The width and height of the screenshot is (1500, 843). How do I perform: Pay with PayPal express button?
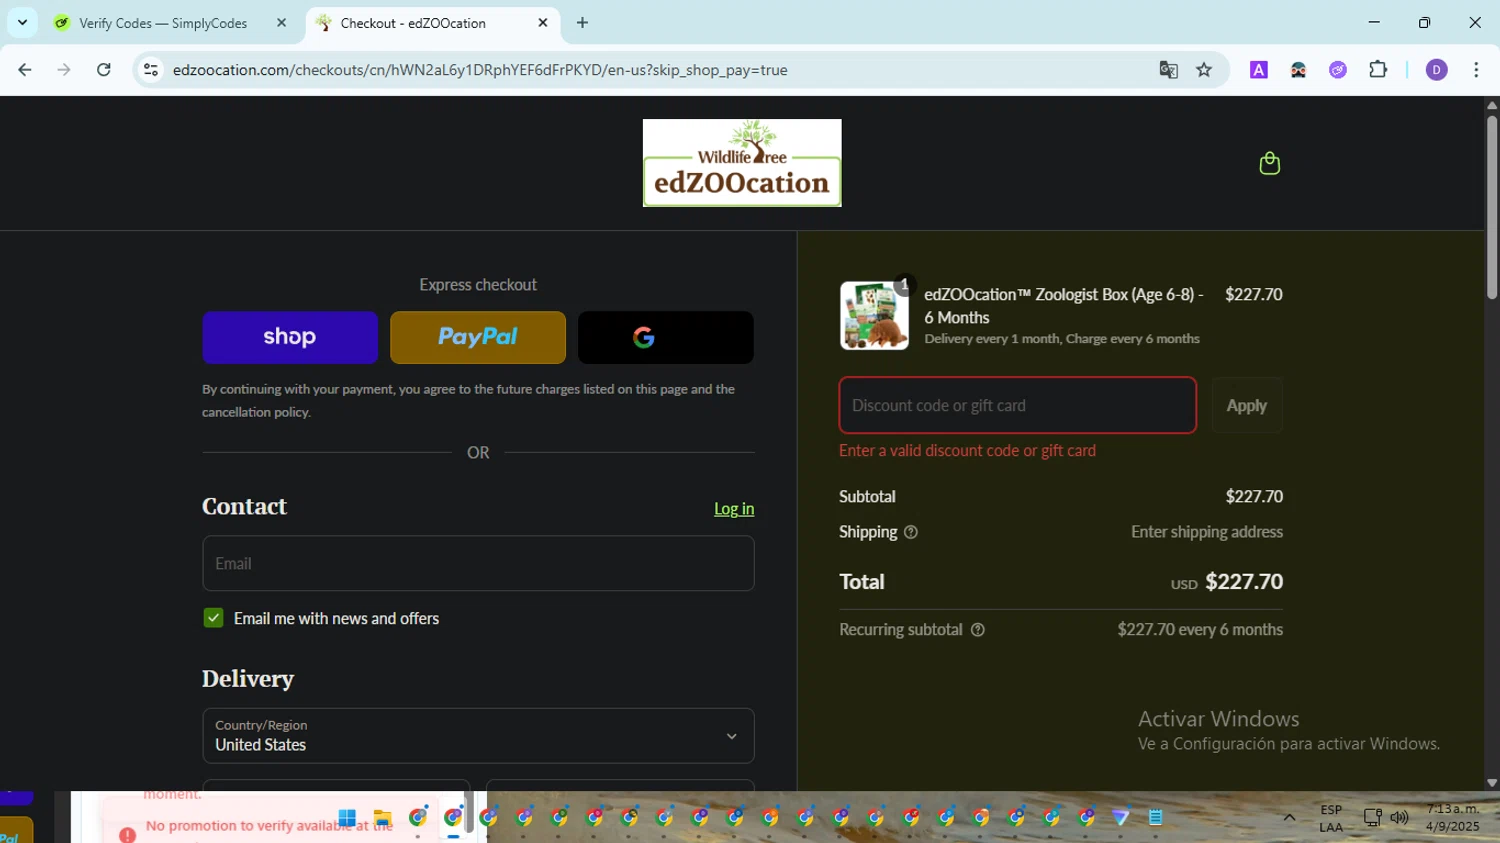click(x=478, y=337)
